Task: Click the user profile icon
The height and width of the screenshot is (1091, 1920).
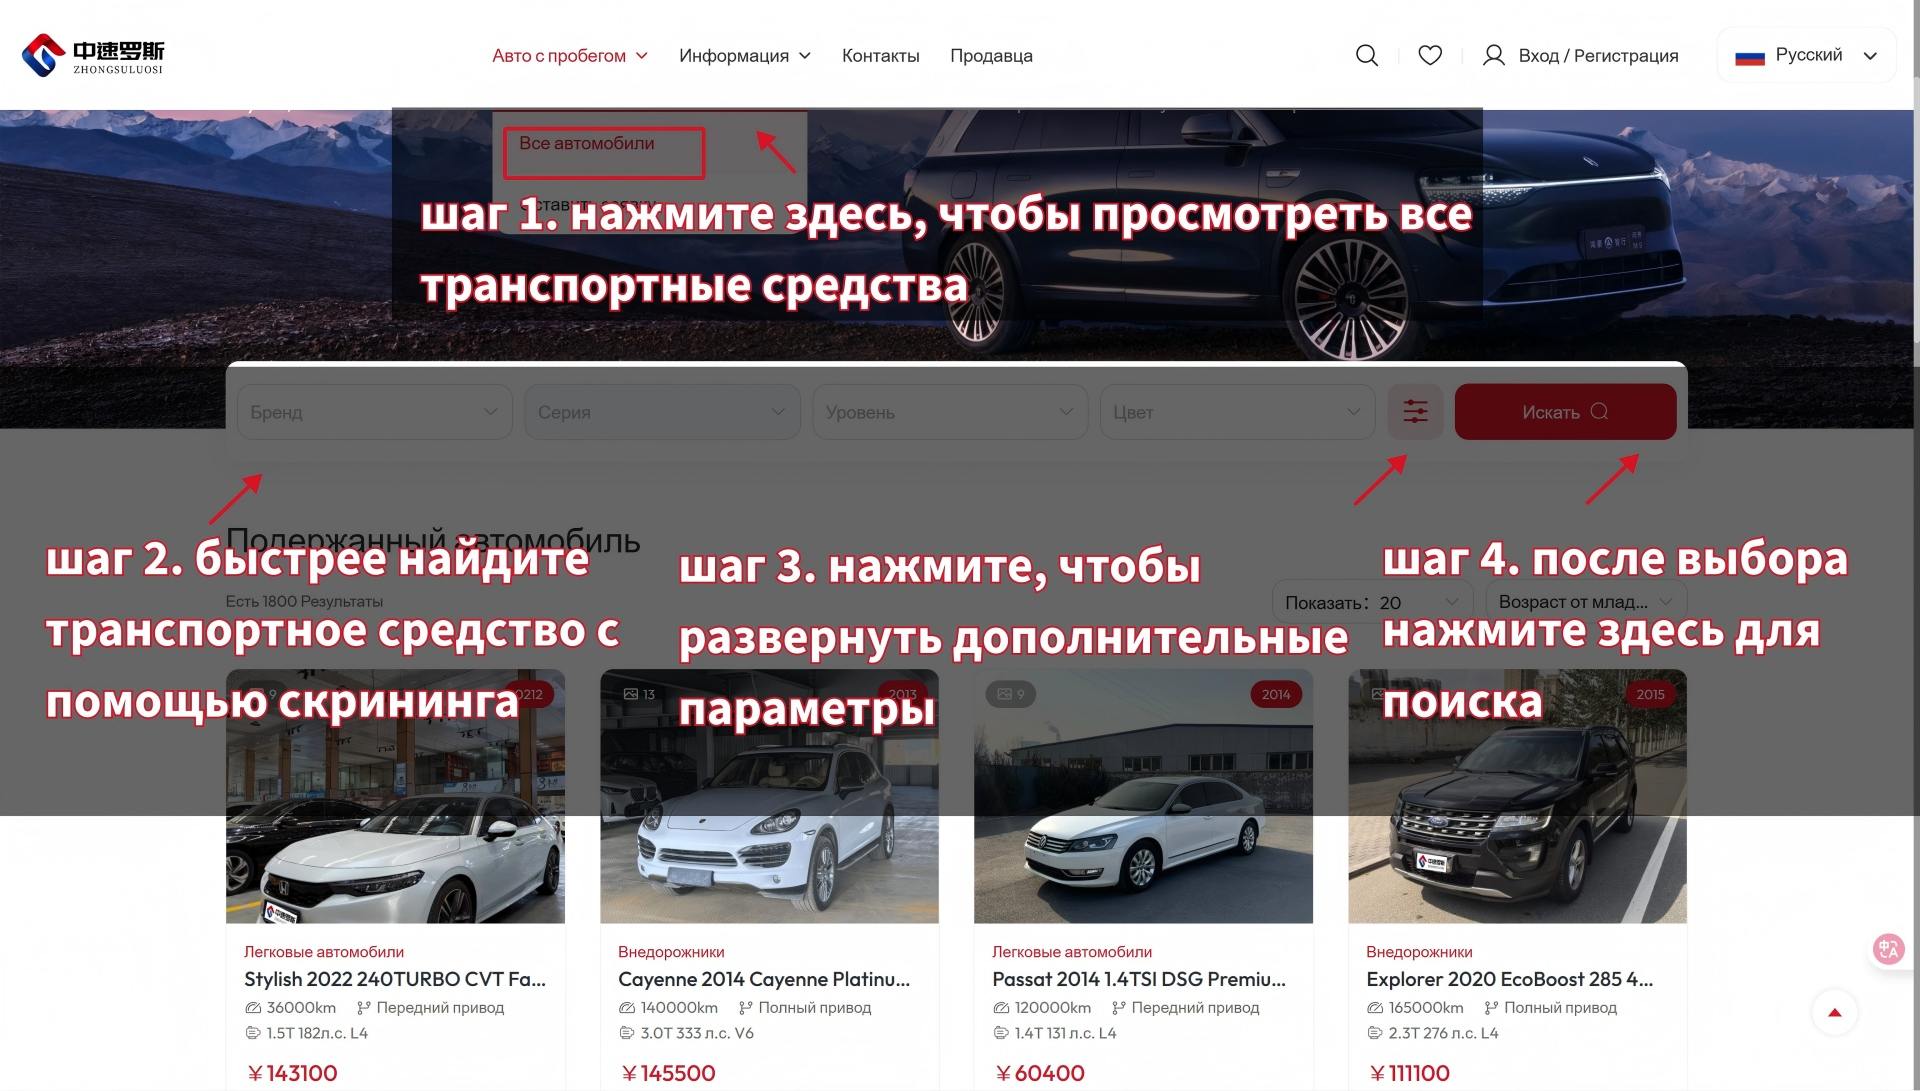Action: [1493, 55]
